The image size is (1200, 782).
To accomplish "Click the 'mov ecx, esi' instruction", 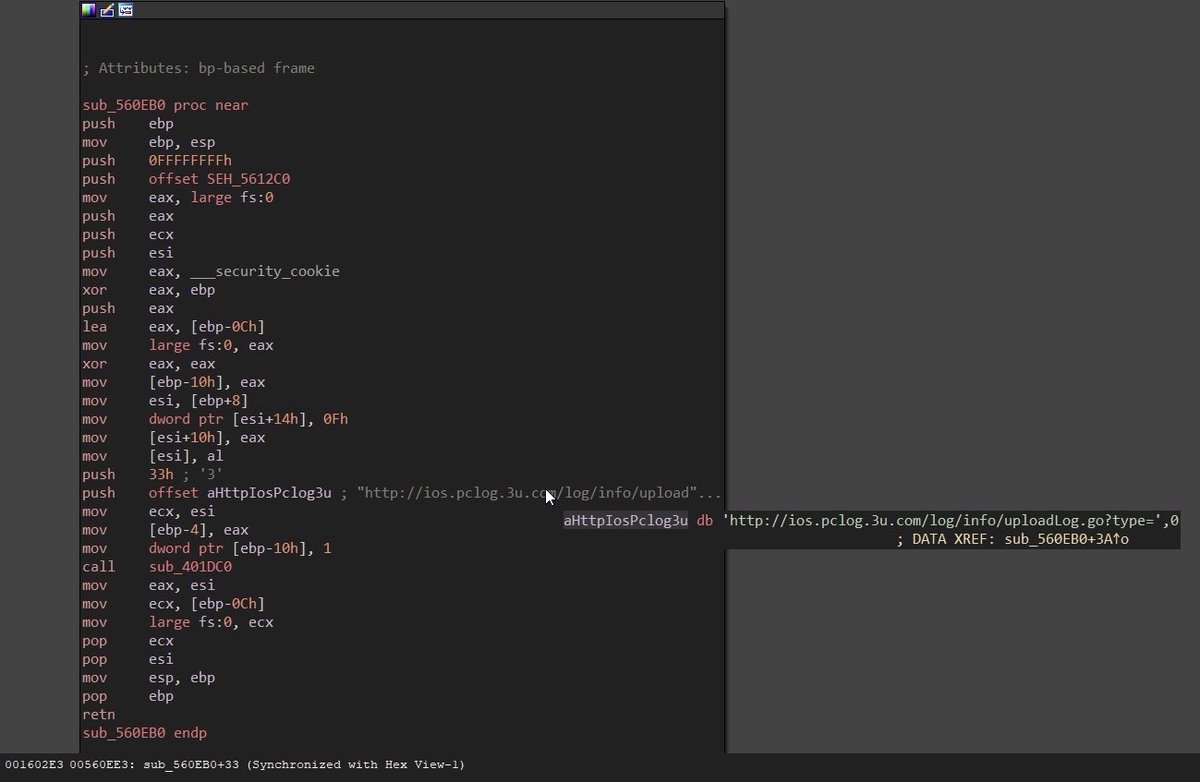I will tap(149, 511).
